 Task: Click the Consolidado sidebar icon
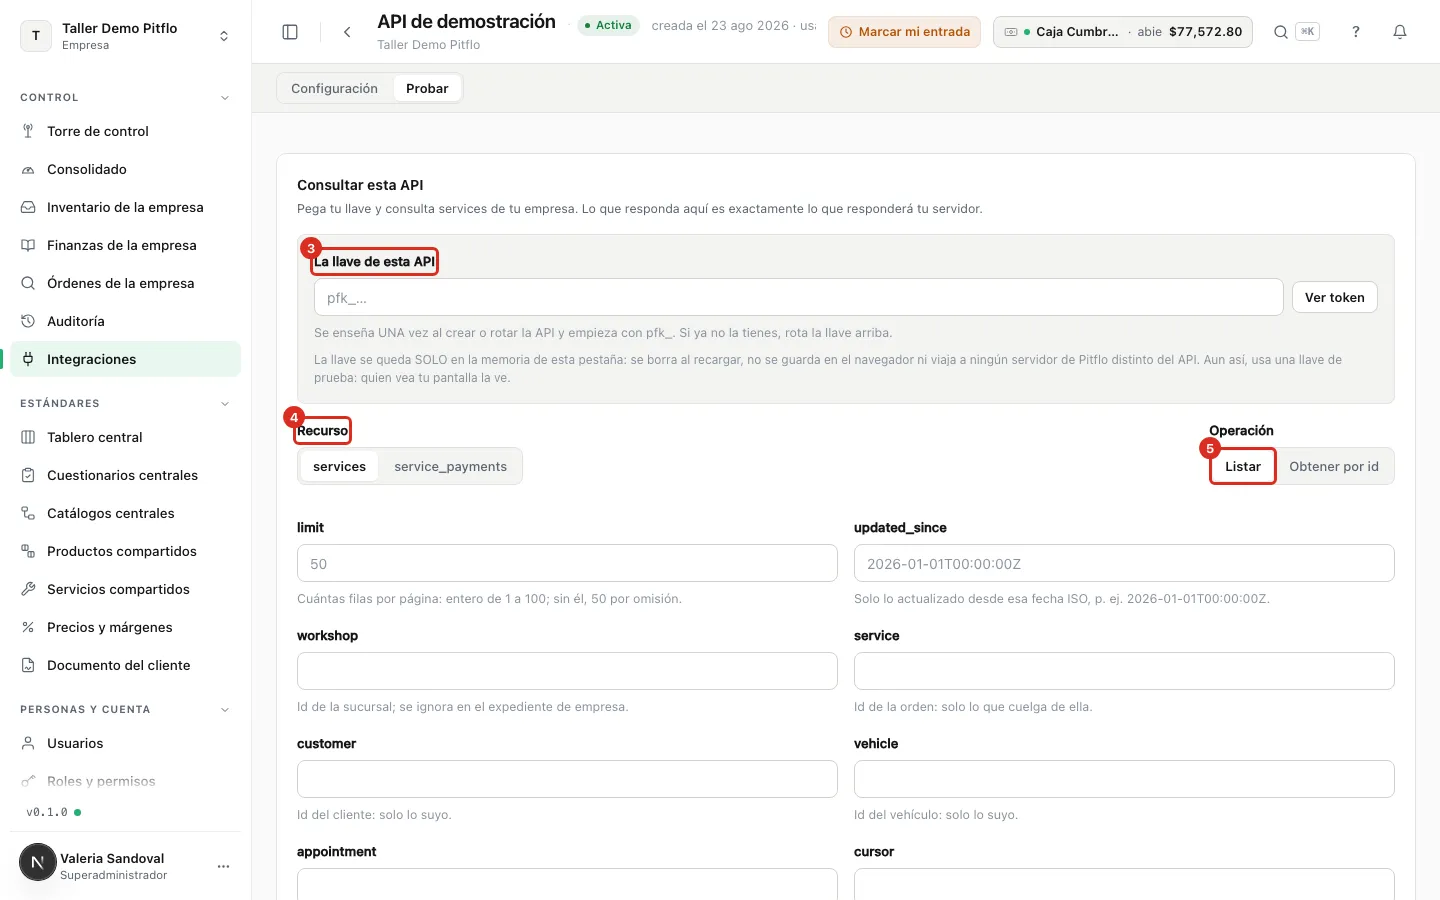28,169
